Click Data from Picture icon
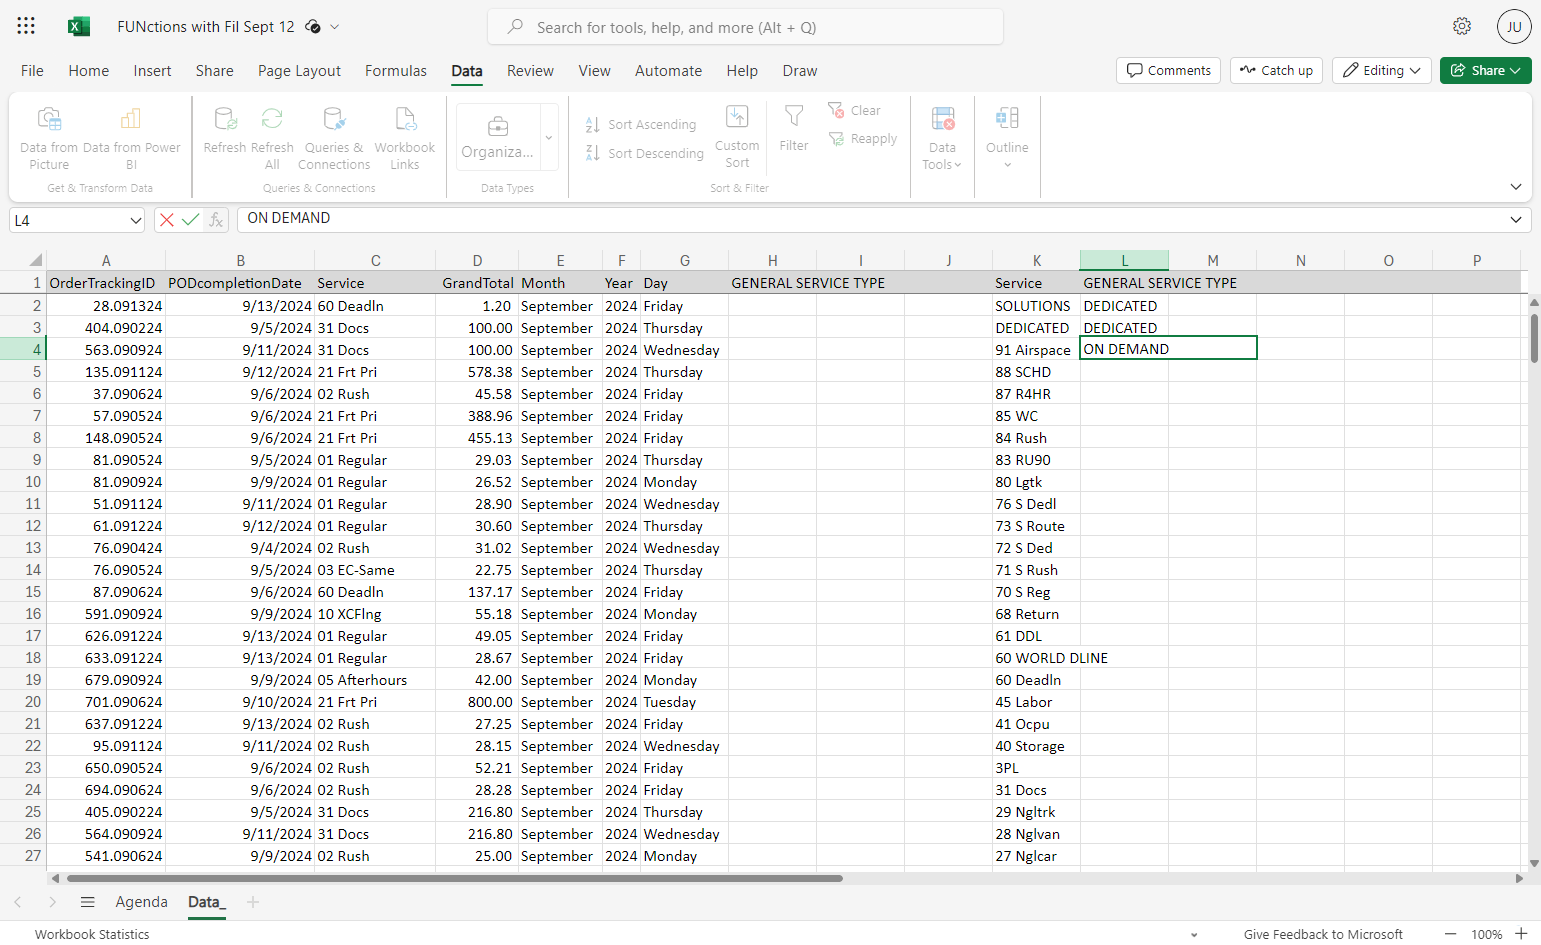 pos(49,119)
